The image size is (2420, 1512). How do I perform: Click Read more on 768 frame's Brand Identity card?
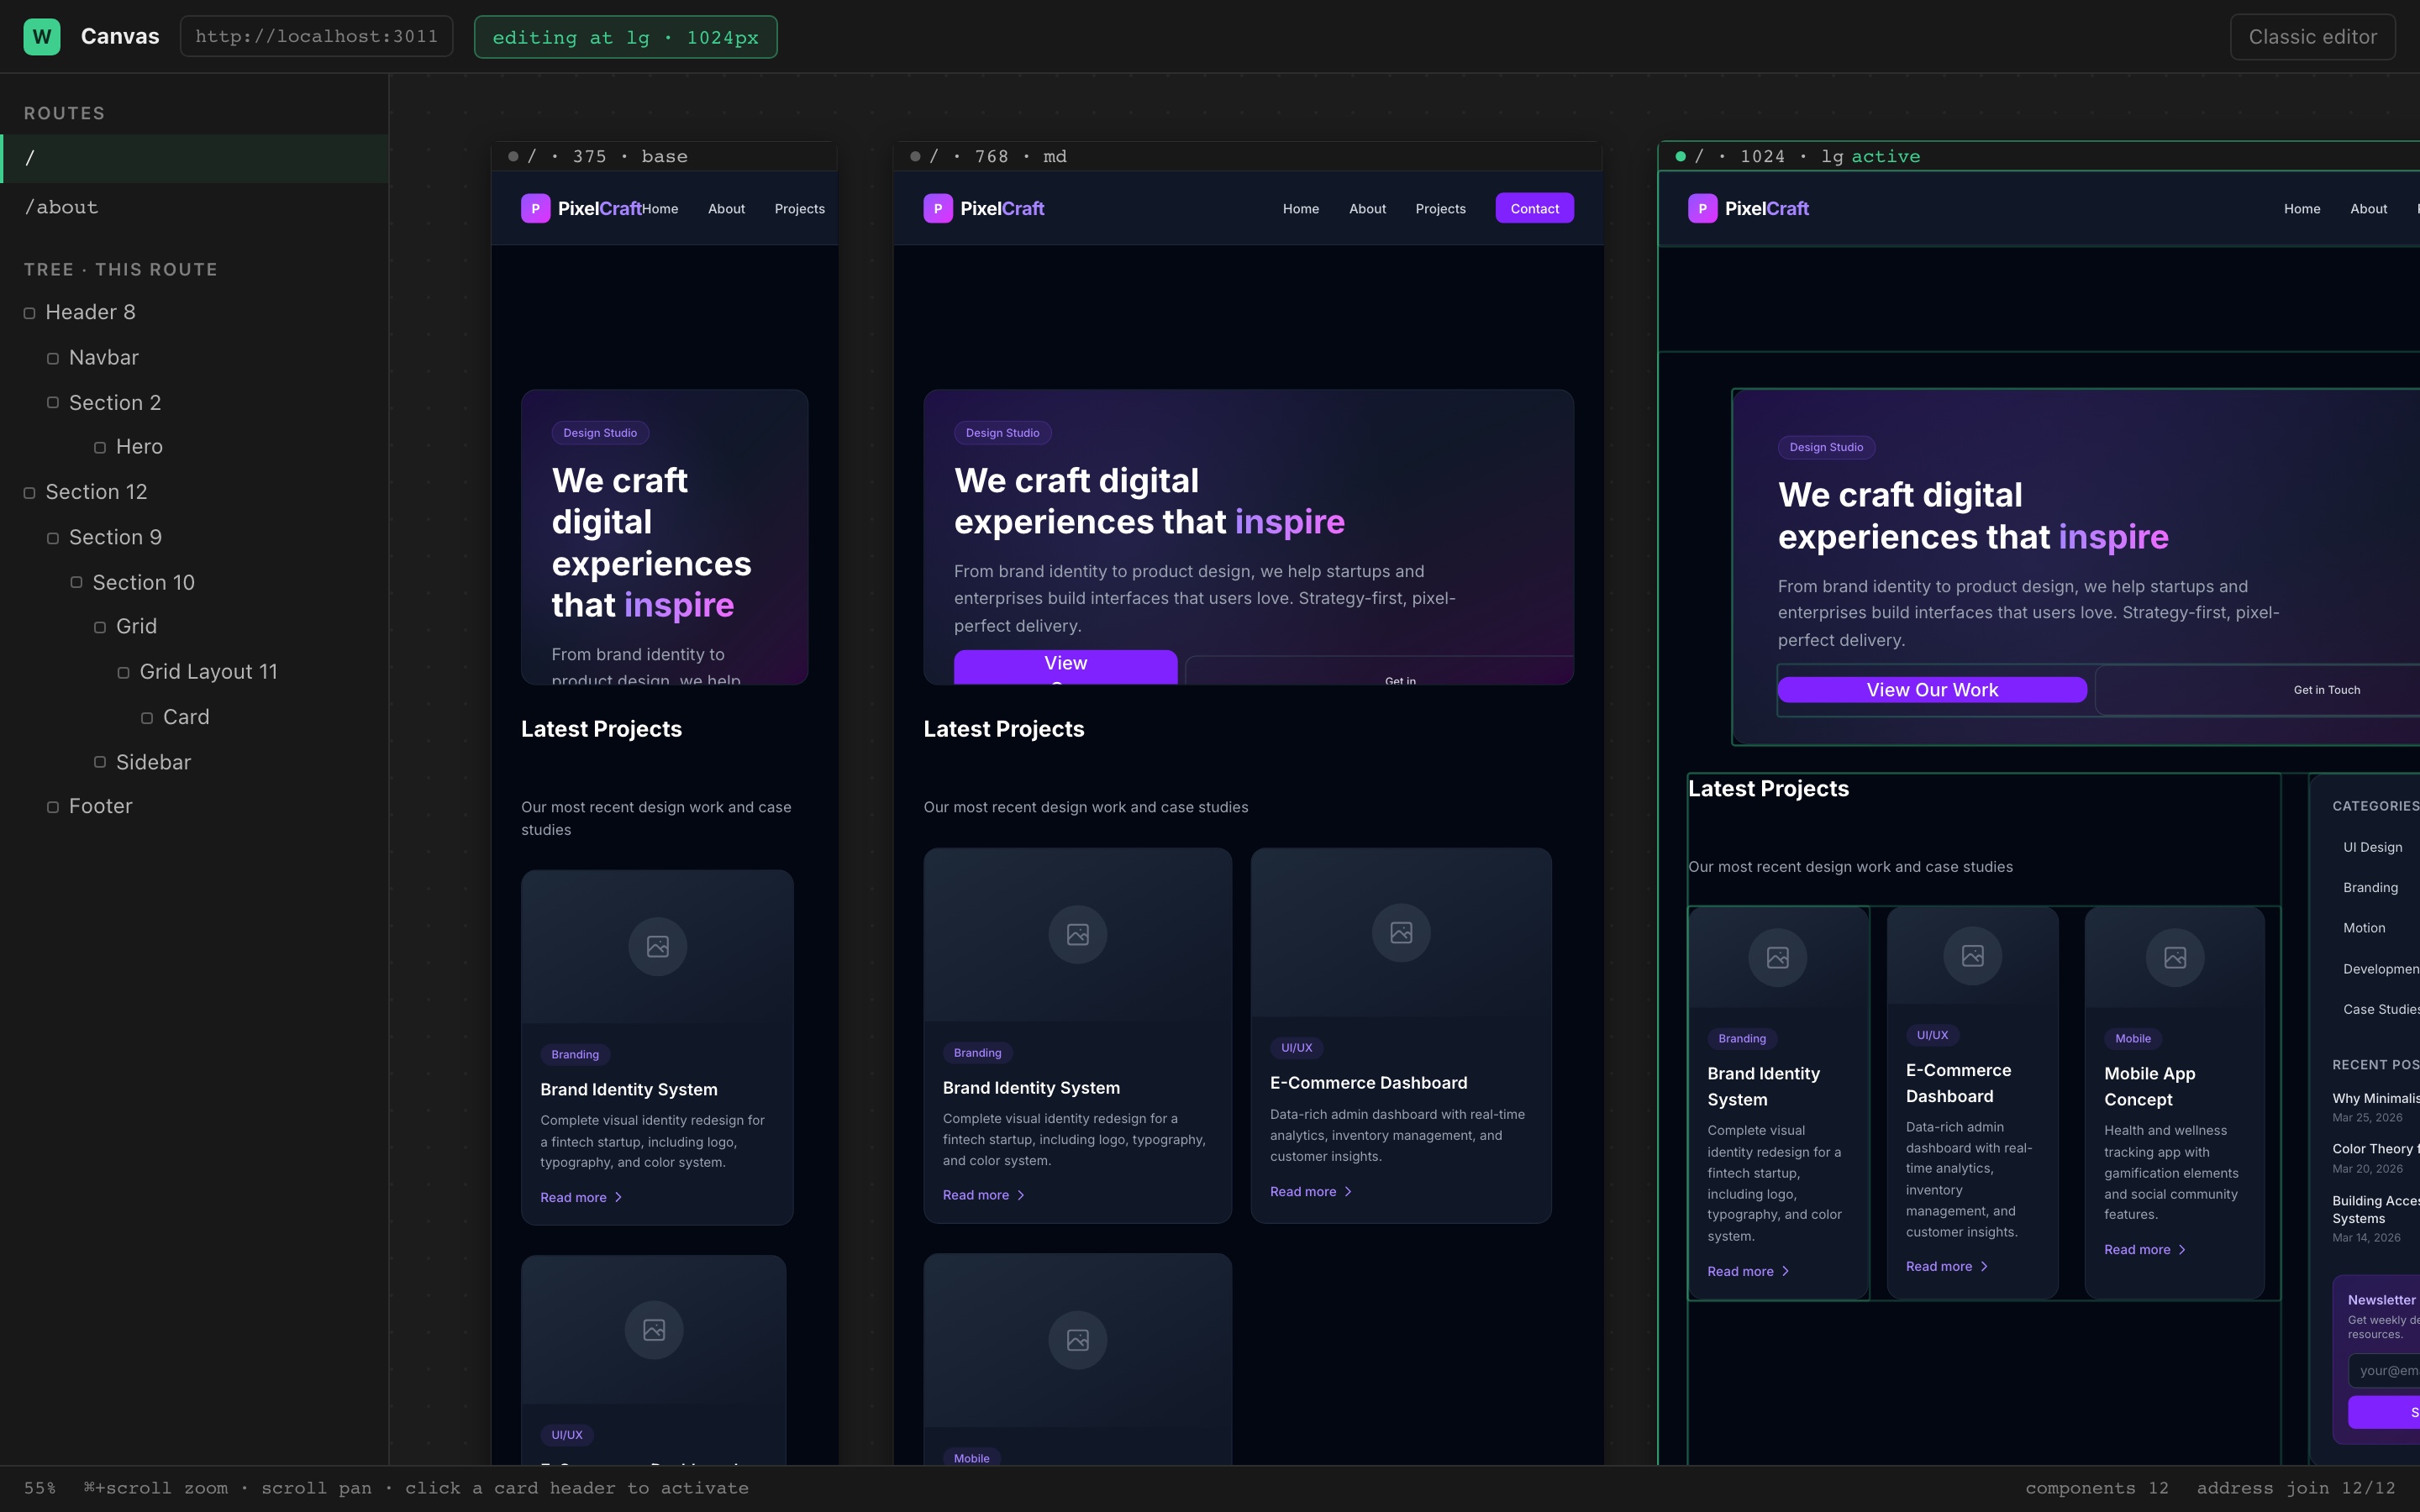coord(984,1196)
